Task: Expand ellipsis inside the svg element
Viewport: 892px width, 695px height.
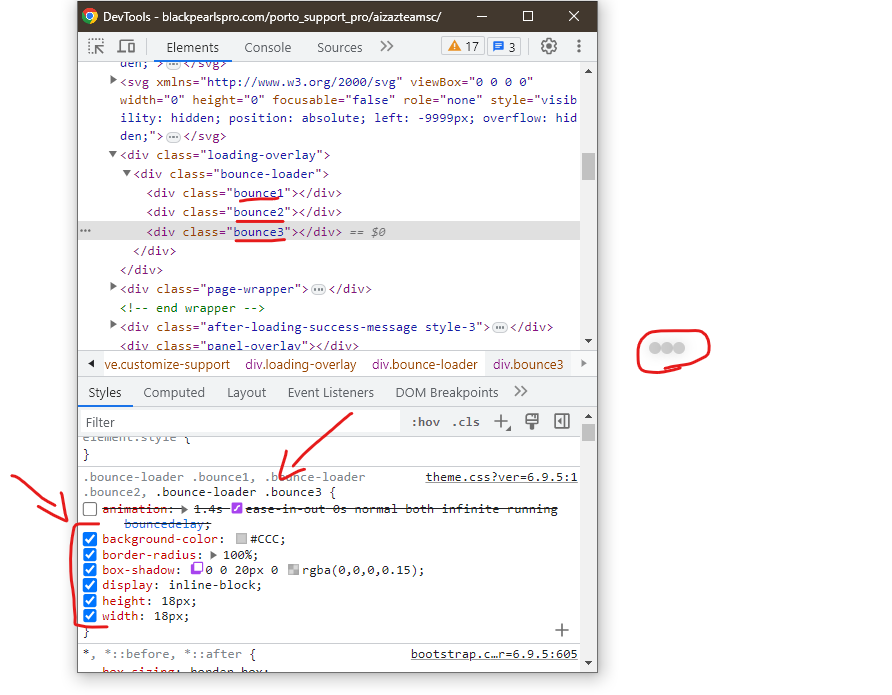Action: click(173, 137)
